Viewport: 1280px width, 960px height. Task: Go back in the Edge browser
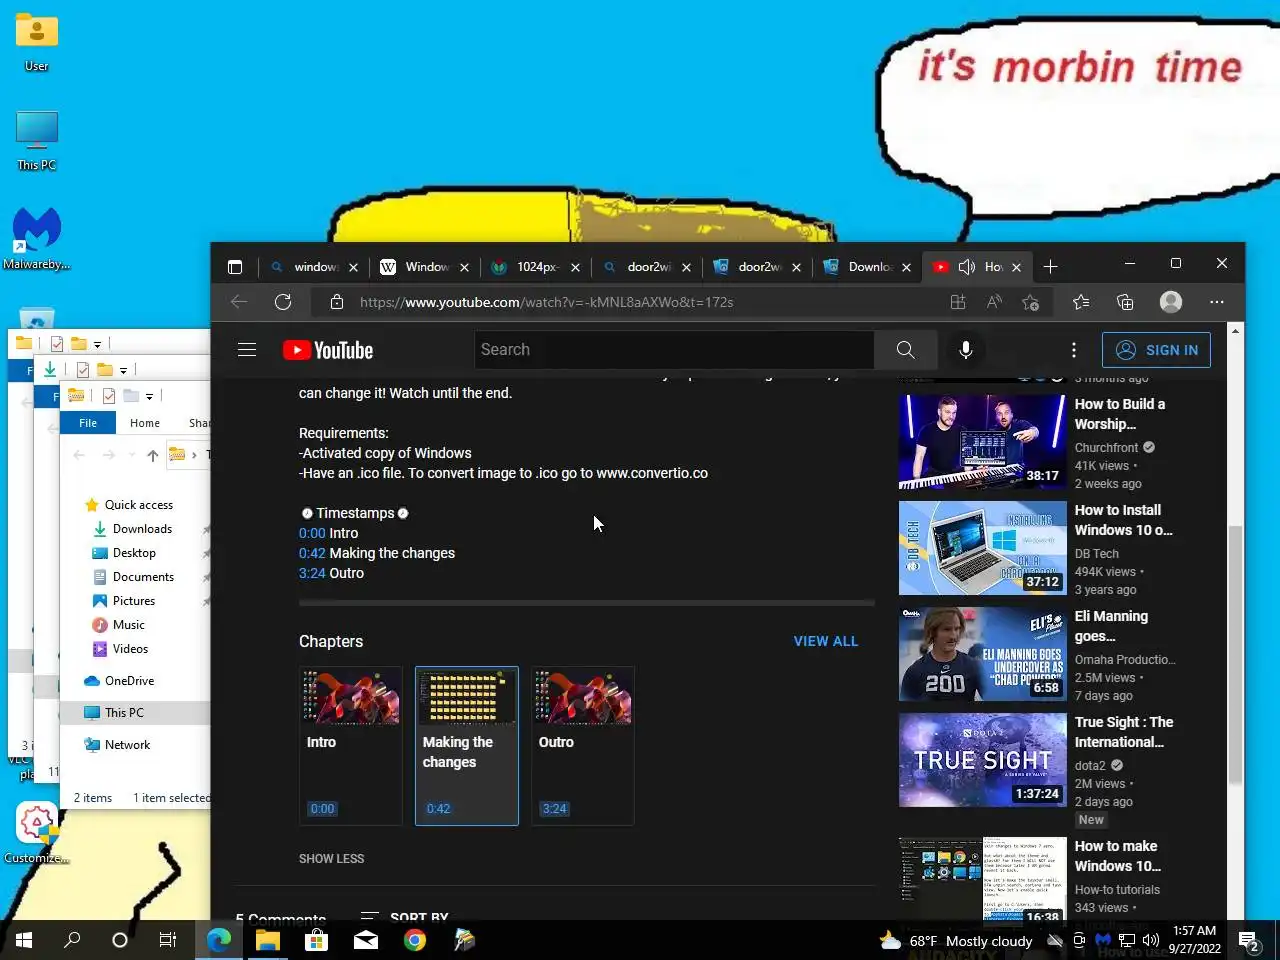pos(239,302)
